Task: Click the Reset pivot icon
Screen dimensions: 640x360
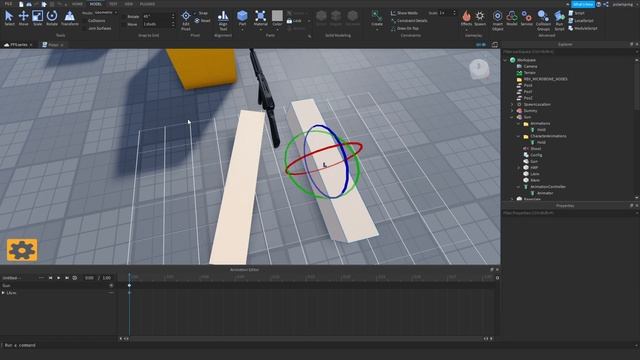Action: click(x=197, y=21)
